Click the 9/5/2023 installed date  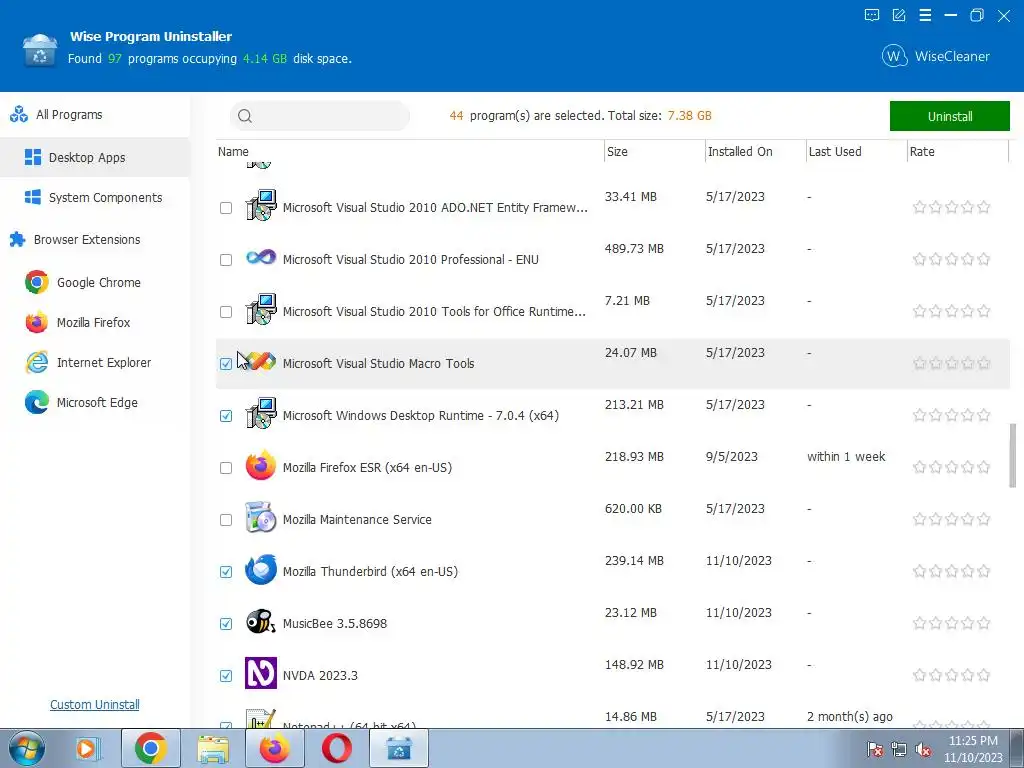pos(731,456)
